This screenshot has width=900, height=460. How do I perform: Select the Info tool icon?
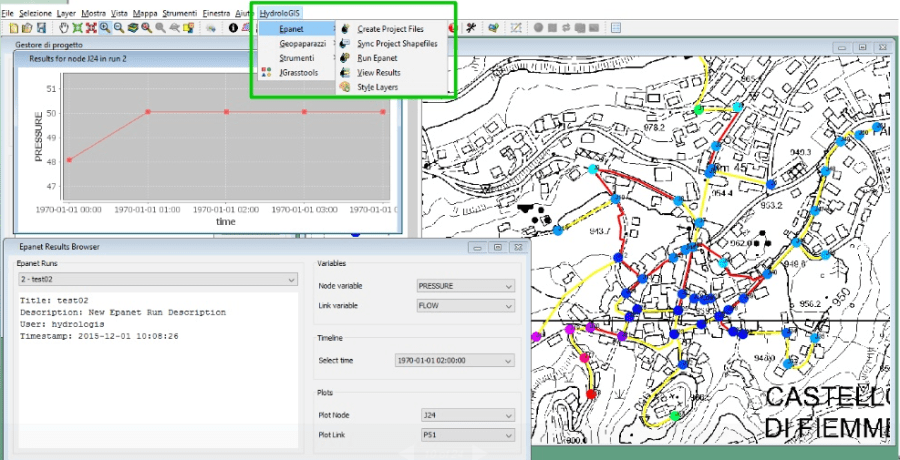[x=233, y=28]
